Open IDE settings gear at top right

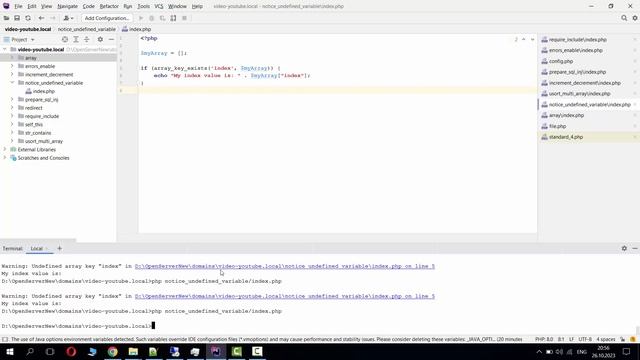coord(635,18)
